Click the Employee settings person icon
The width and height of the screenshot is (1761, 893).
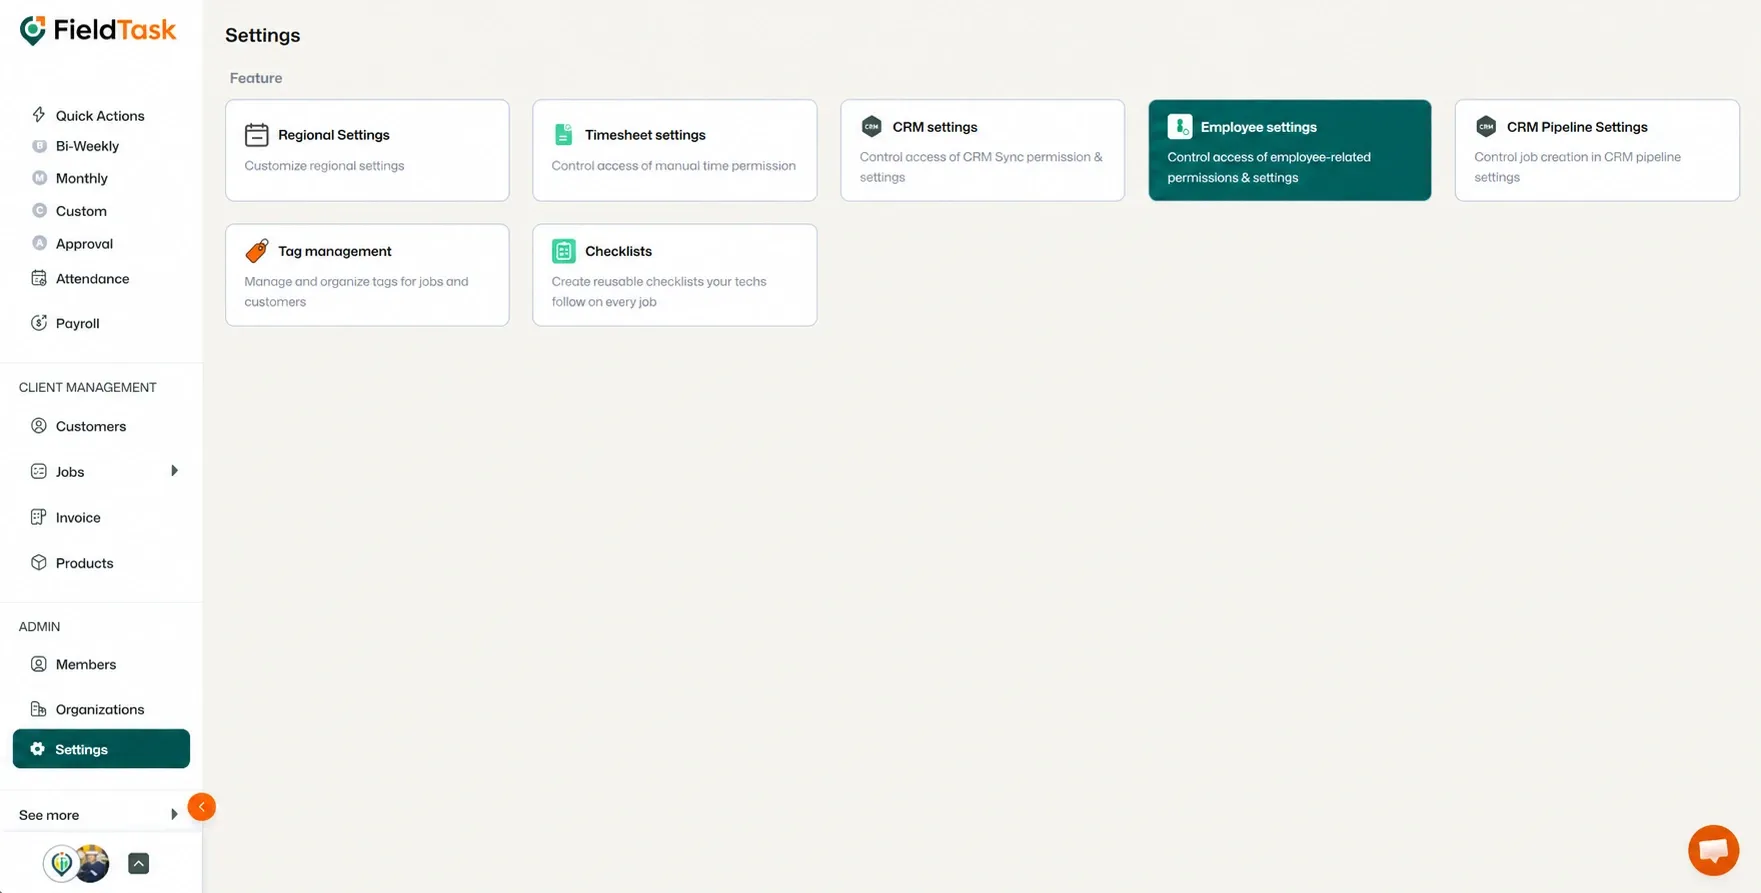pyautogui.click(x=1180, y=127)
